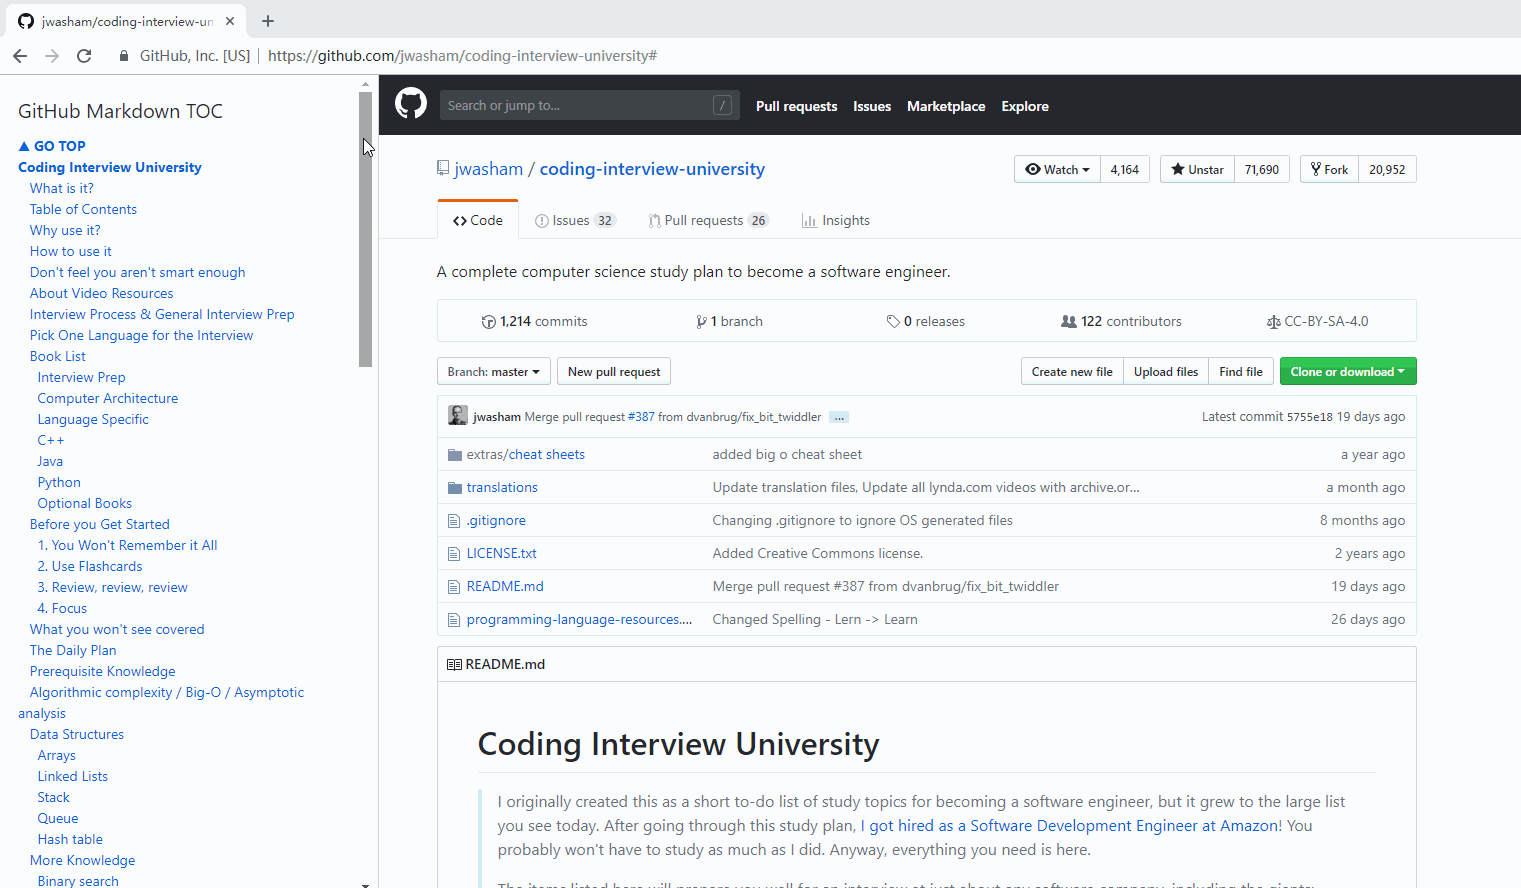Open Explore in top navbar

pyautogui.click(x=1025, y=106)
